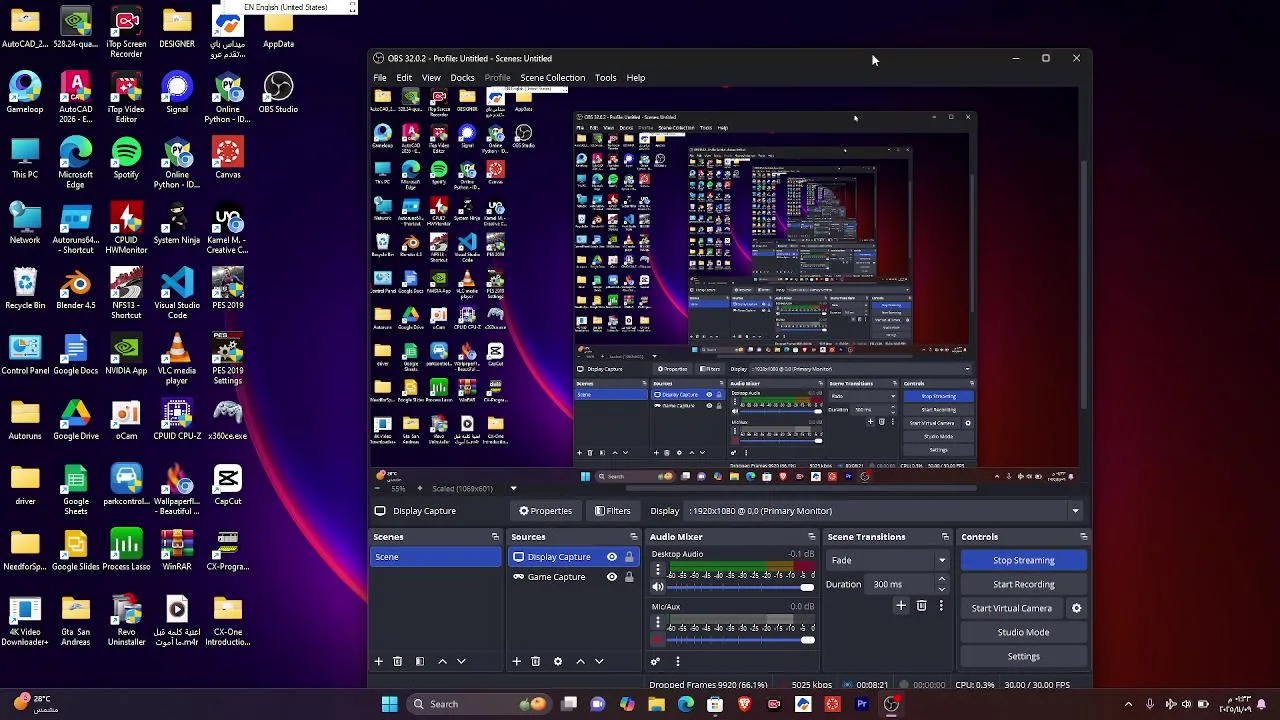Mute Desktop Audio with the speaker icon
The width and height of the screenshot is (1280, 720).
click(x=658, y=587)
